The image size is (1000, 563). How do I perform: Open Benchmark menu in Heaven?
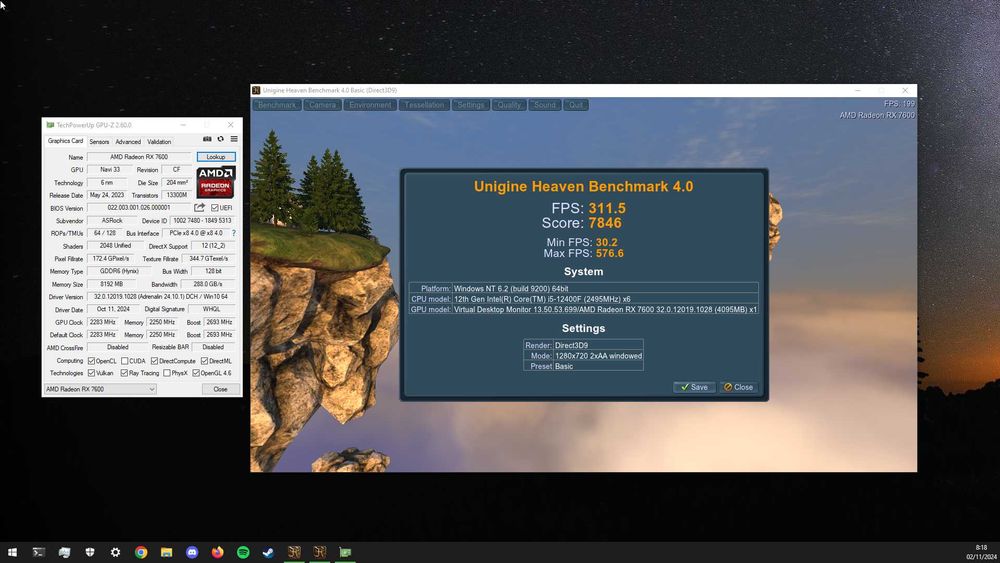[x=277, y=105]
